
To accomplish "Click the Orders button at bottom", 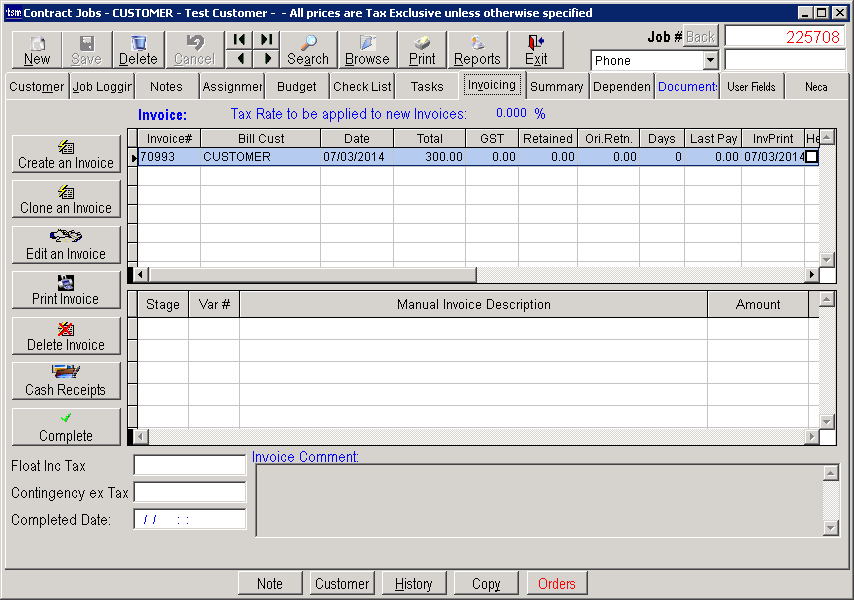I will pos(557,584).
